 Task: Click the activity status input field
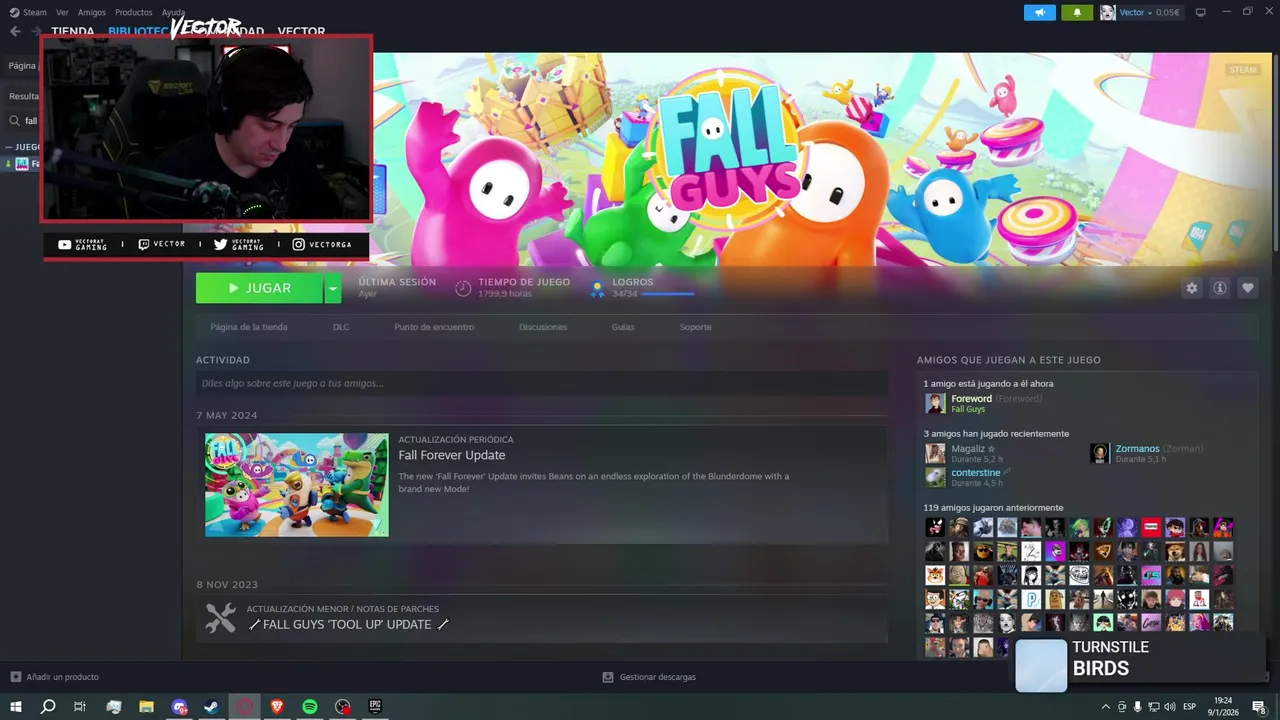pyautogui.click(x=541, y=383)
